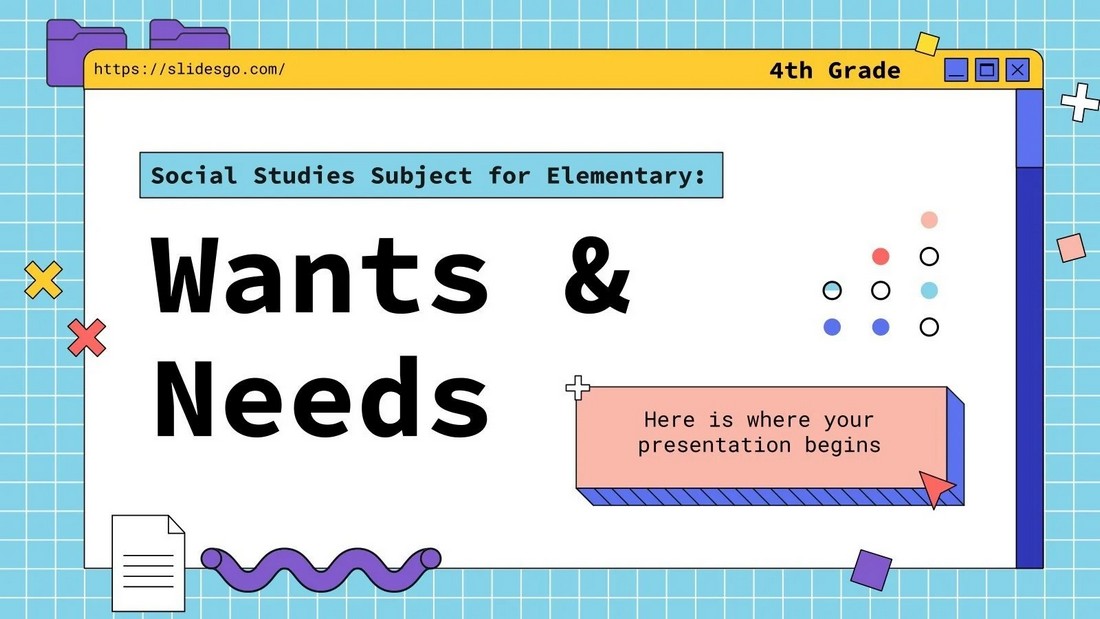
Task: Click the pink "Here is where your presentation begins" box
Action: (761, 437)
